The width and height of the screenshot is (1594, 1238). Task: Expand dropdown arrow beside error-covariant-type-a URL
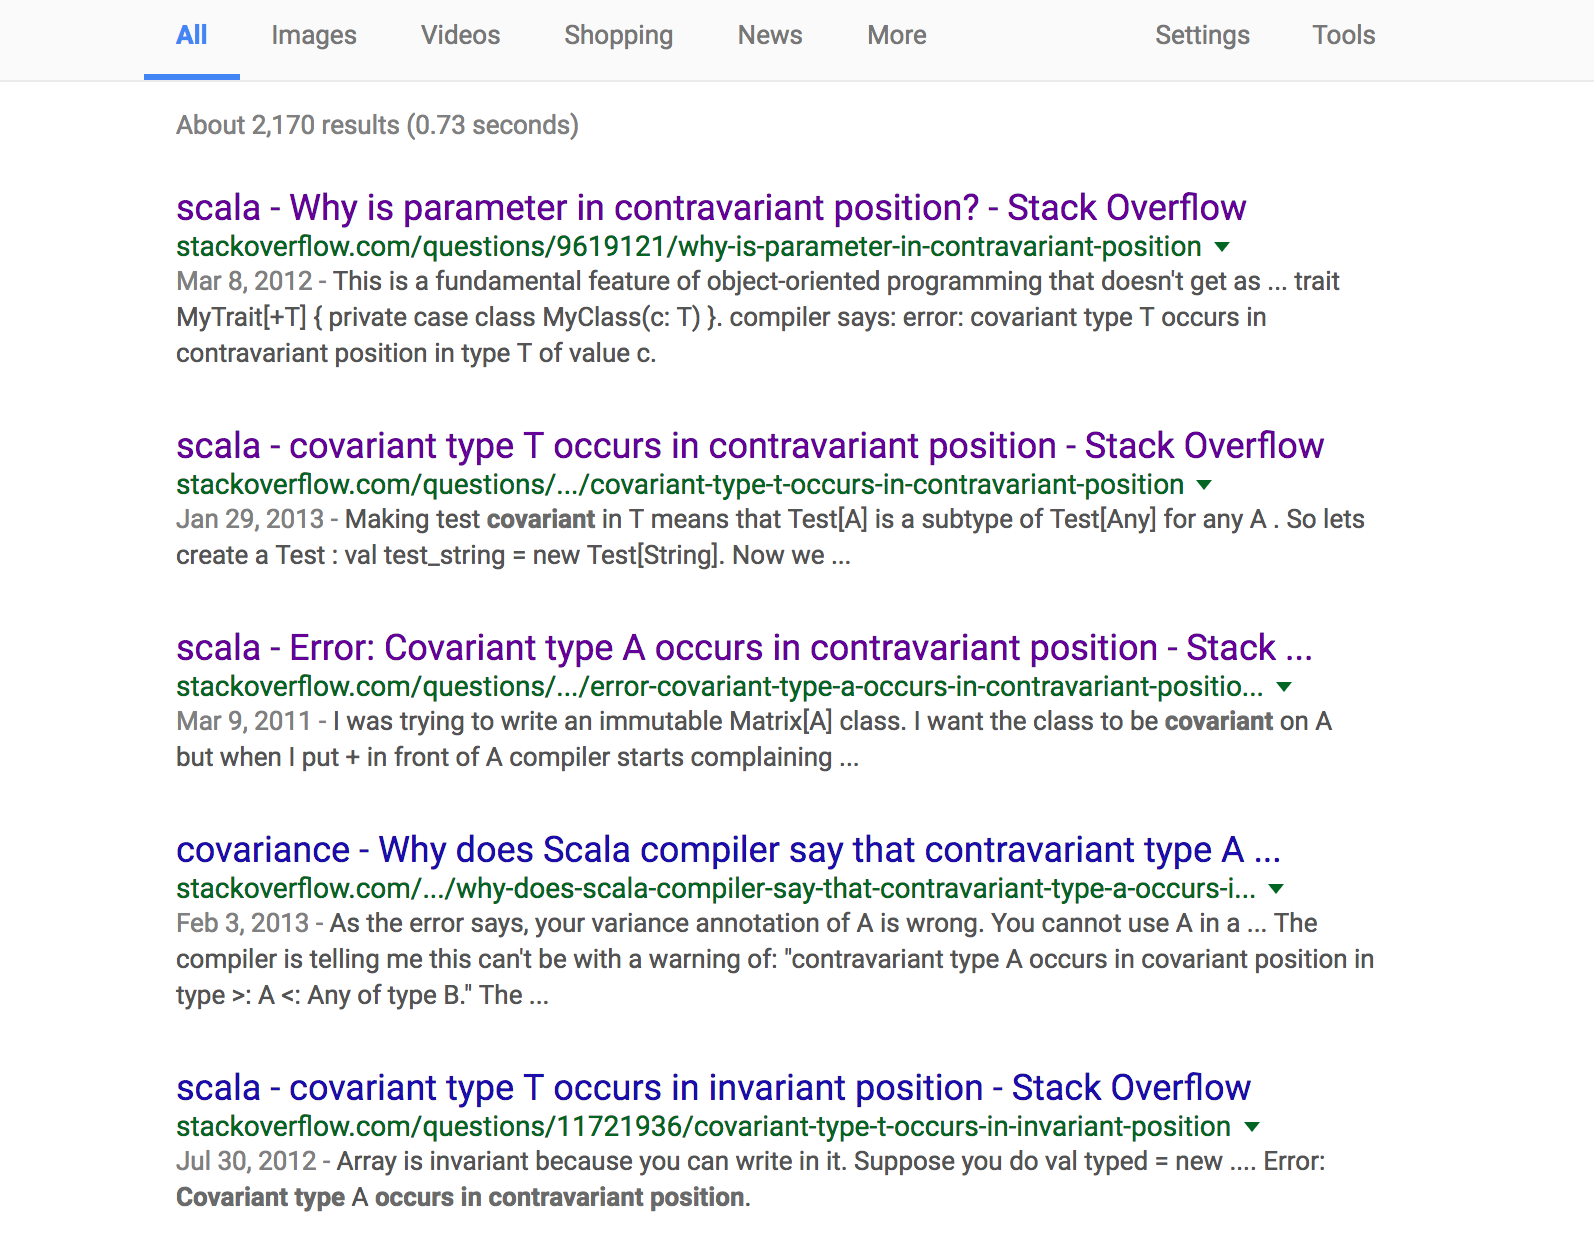coord(1285,687)
